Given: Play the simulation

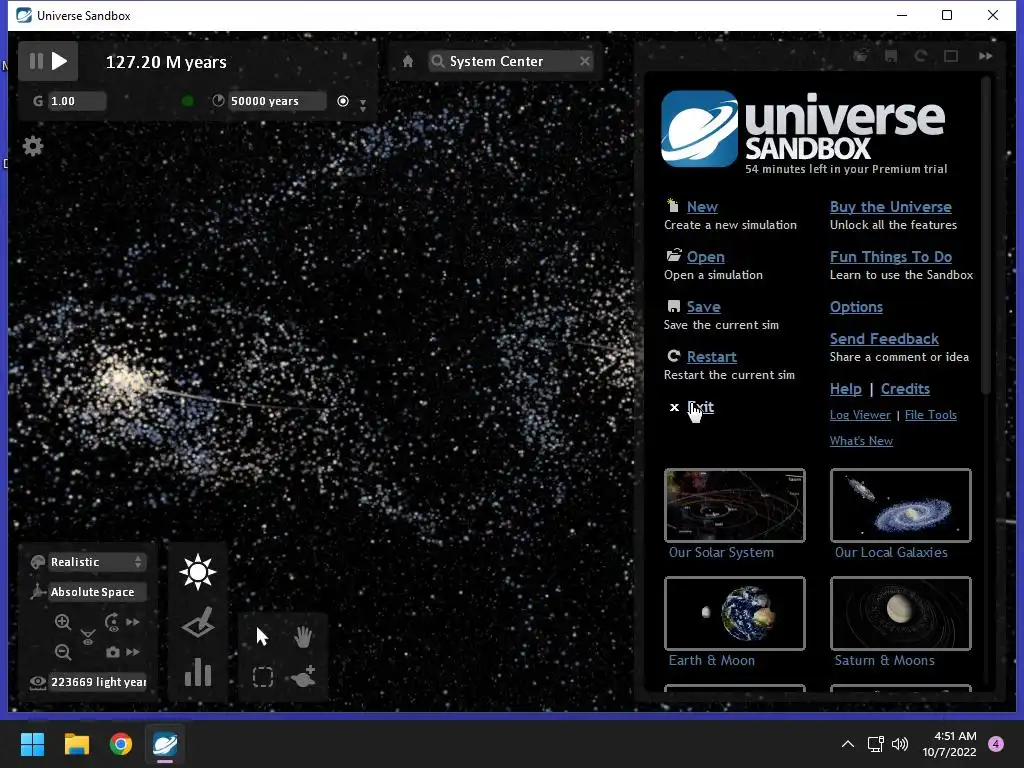Looking at the screenshot, I should click(x=60, y=61).
